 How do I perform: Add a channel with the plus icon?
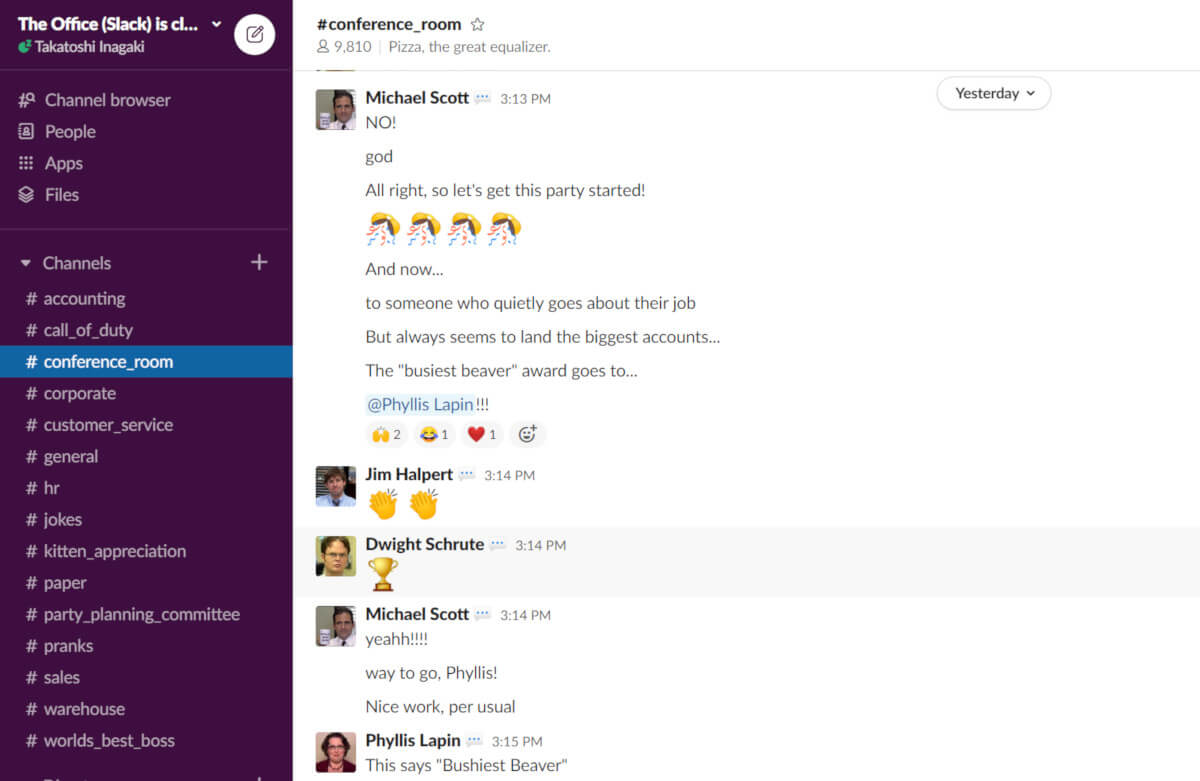[259, 262]
